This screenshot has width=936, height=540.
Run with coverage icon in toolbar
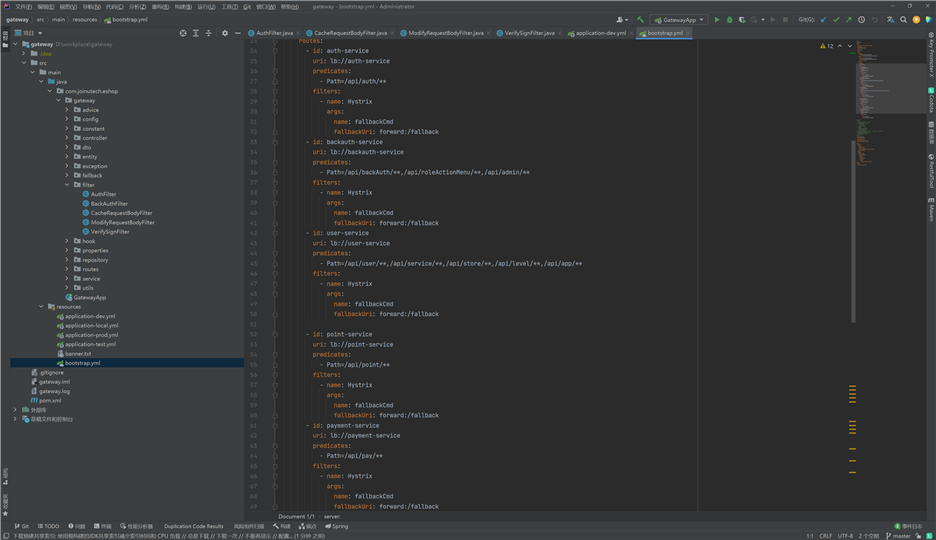(742, 20)
